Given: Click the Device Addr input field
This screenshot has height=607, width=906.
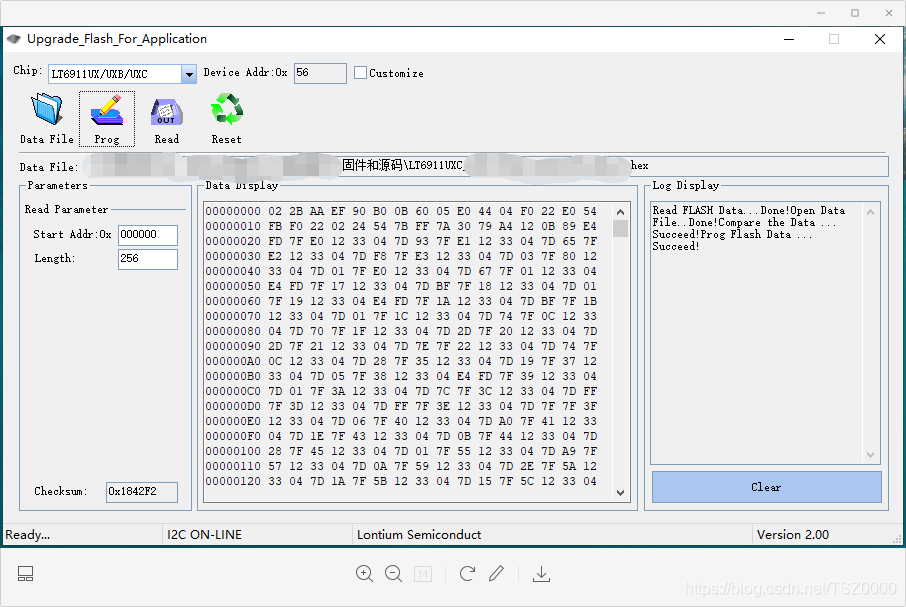Looking at the screenshot, I should coord(320,73).
